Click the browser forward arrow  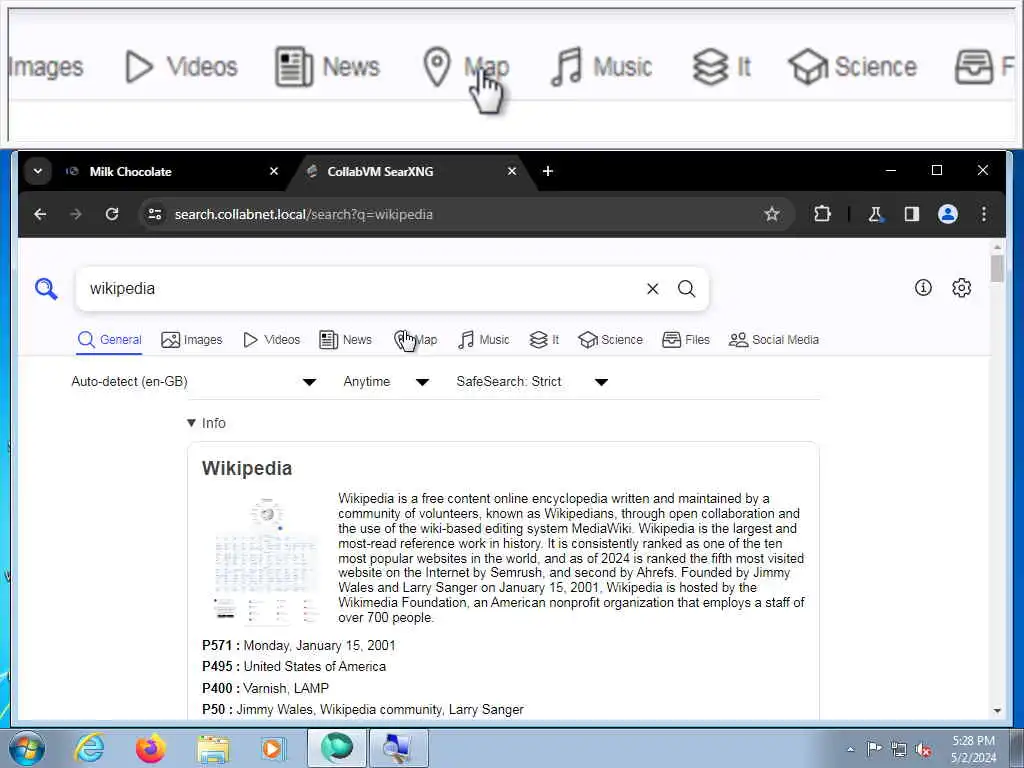point(76,214)
